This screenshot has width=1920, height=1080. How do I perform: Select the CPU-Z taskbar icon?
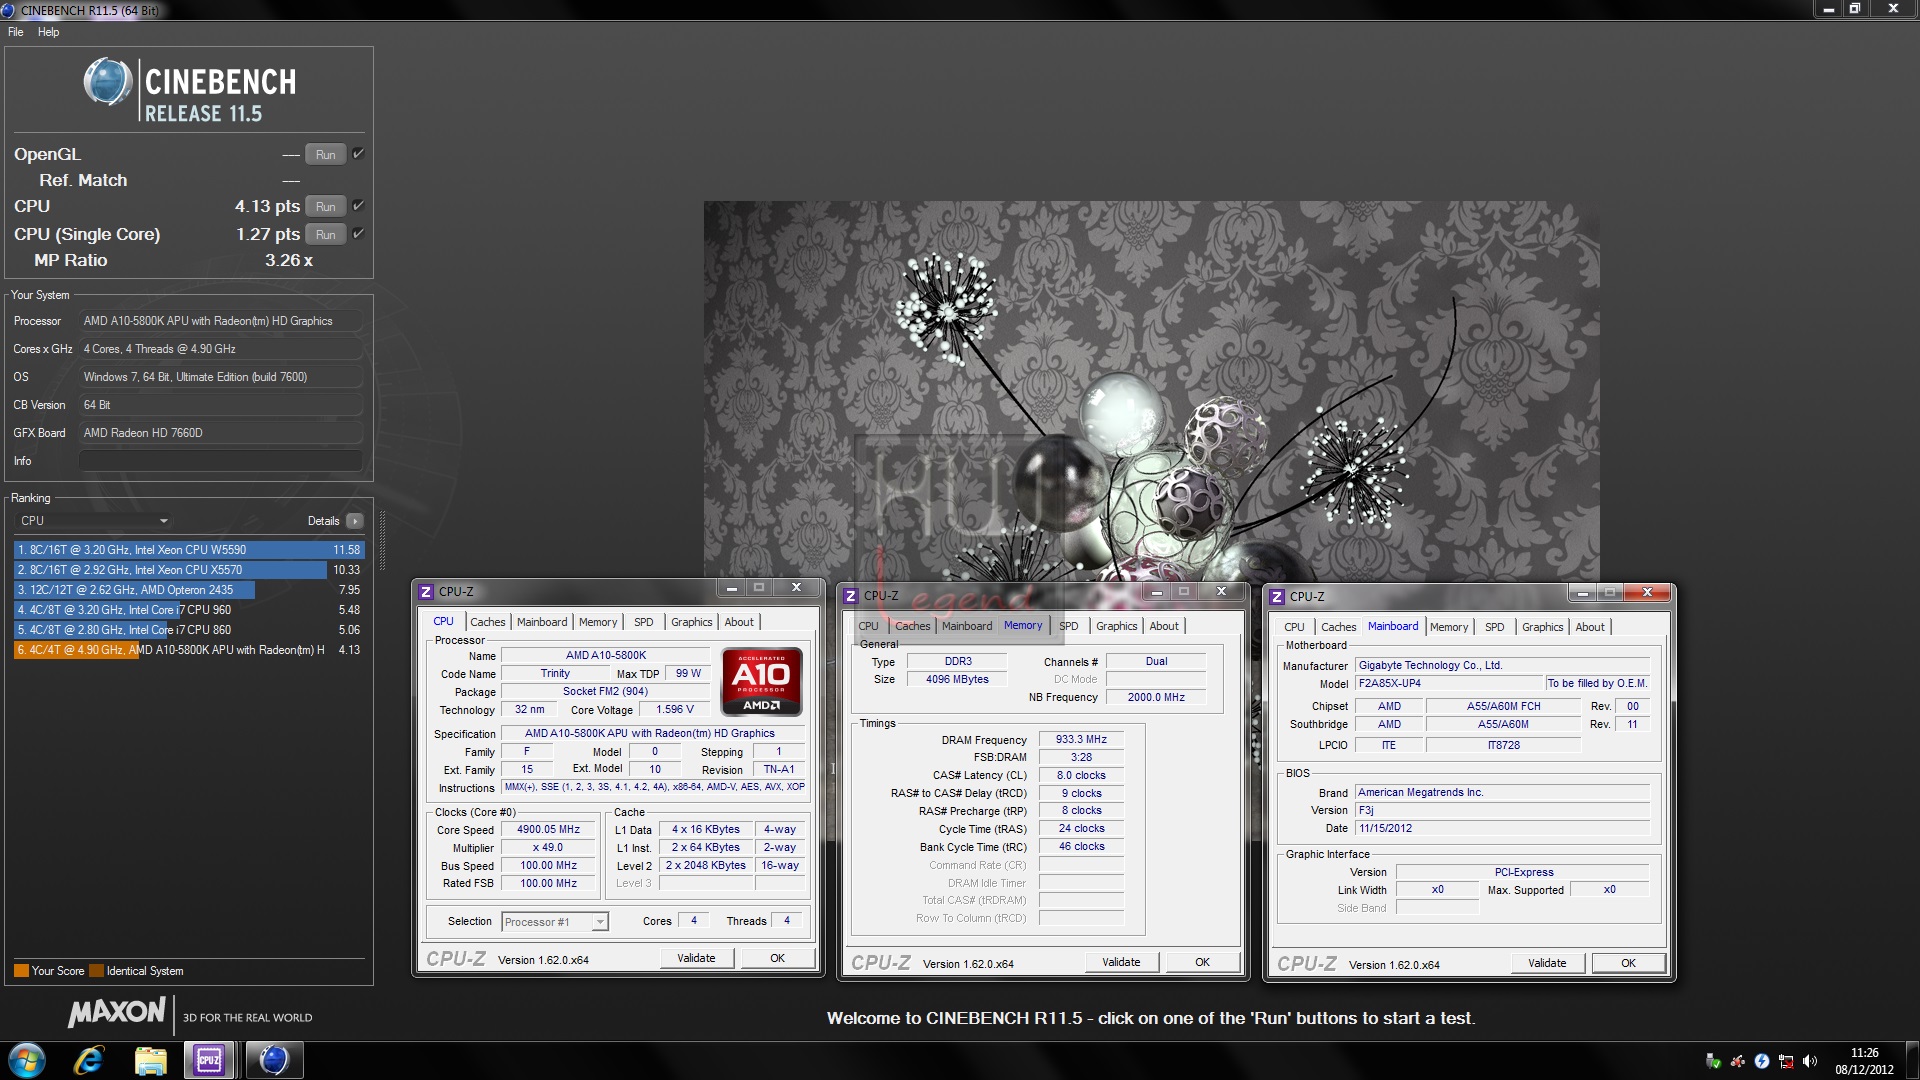point(209,1060)
